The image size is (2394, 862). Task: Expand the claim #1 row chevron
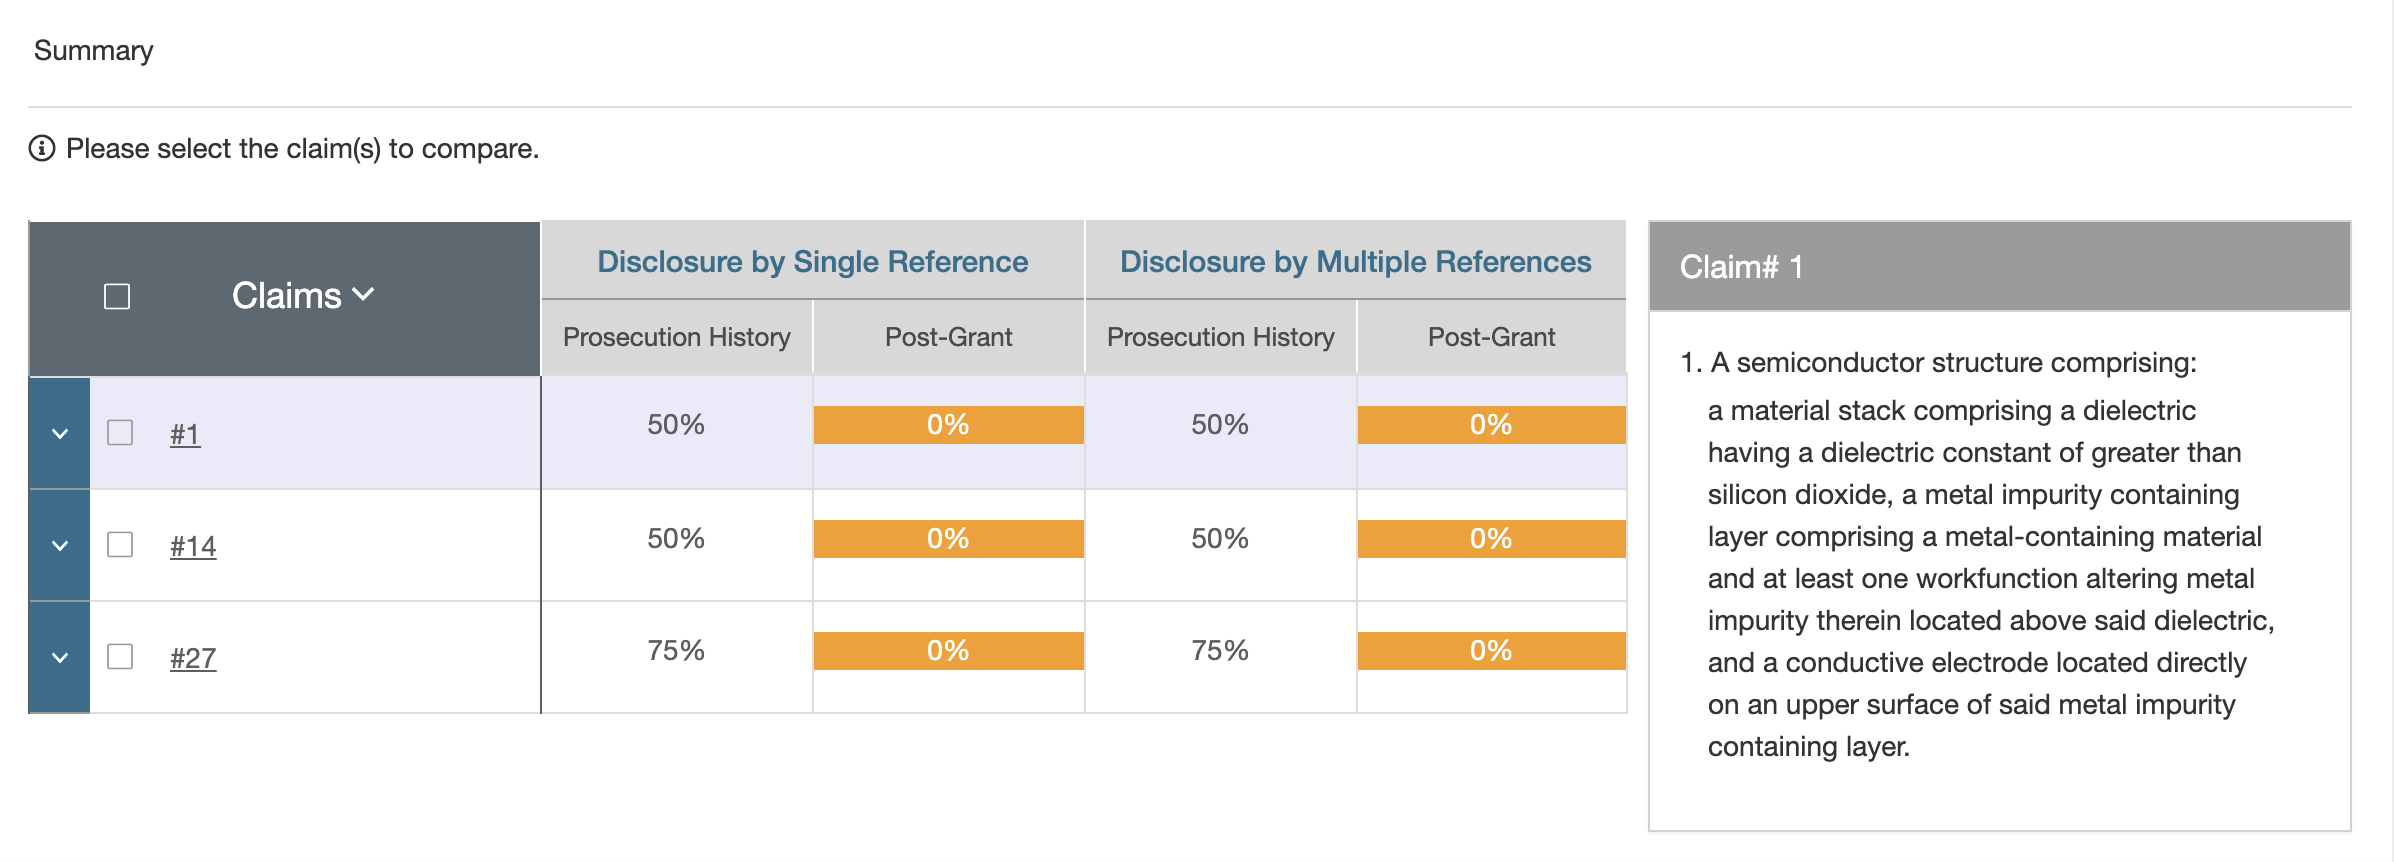(x=60, y=434)
